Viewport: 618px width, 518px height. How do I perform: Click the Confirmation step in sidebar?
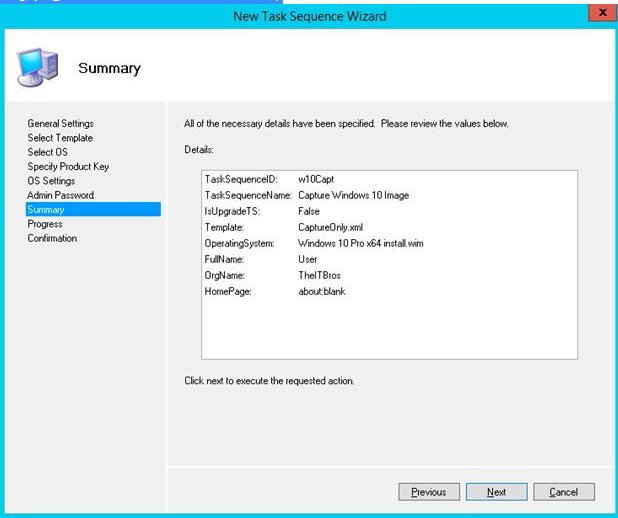(52, 238)
